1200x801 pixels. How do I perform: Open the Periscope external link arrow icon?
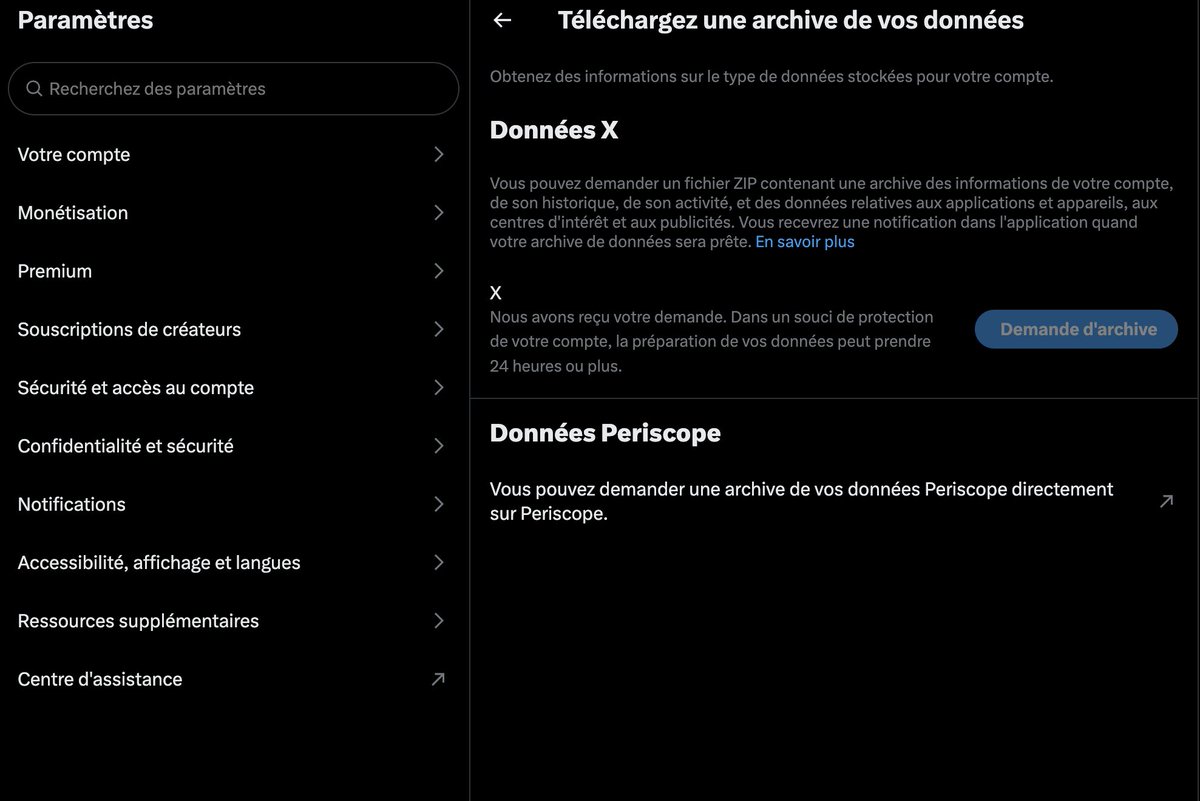[1166, 502]
